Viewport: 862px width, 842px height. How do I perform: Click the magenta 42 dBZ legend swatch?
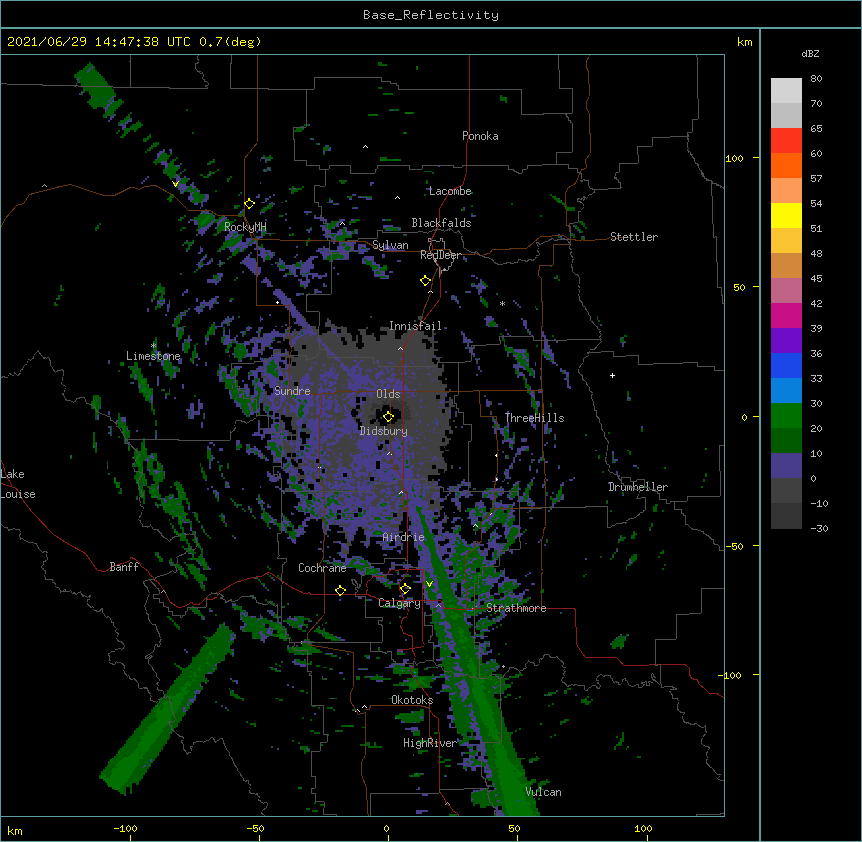click(786, 315)
